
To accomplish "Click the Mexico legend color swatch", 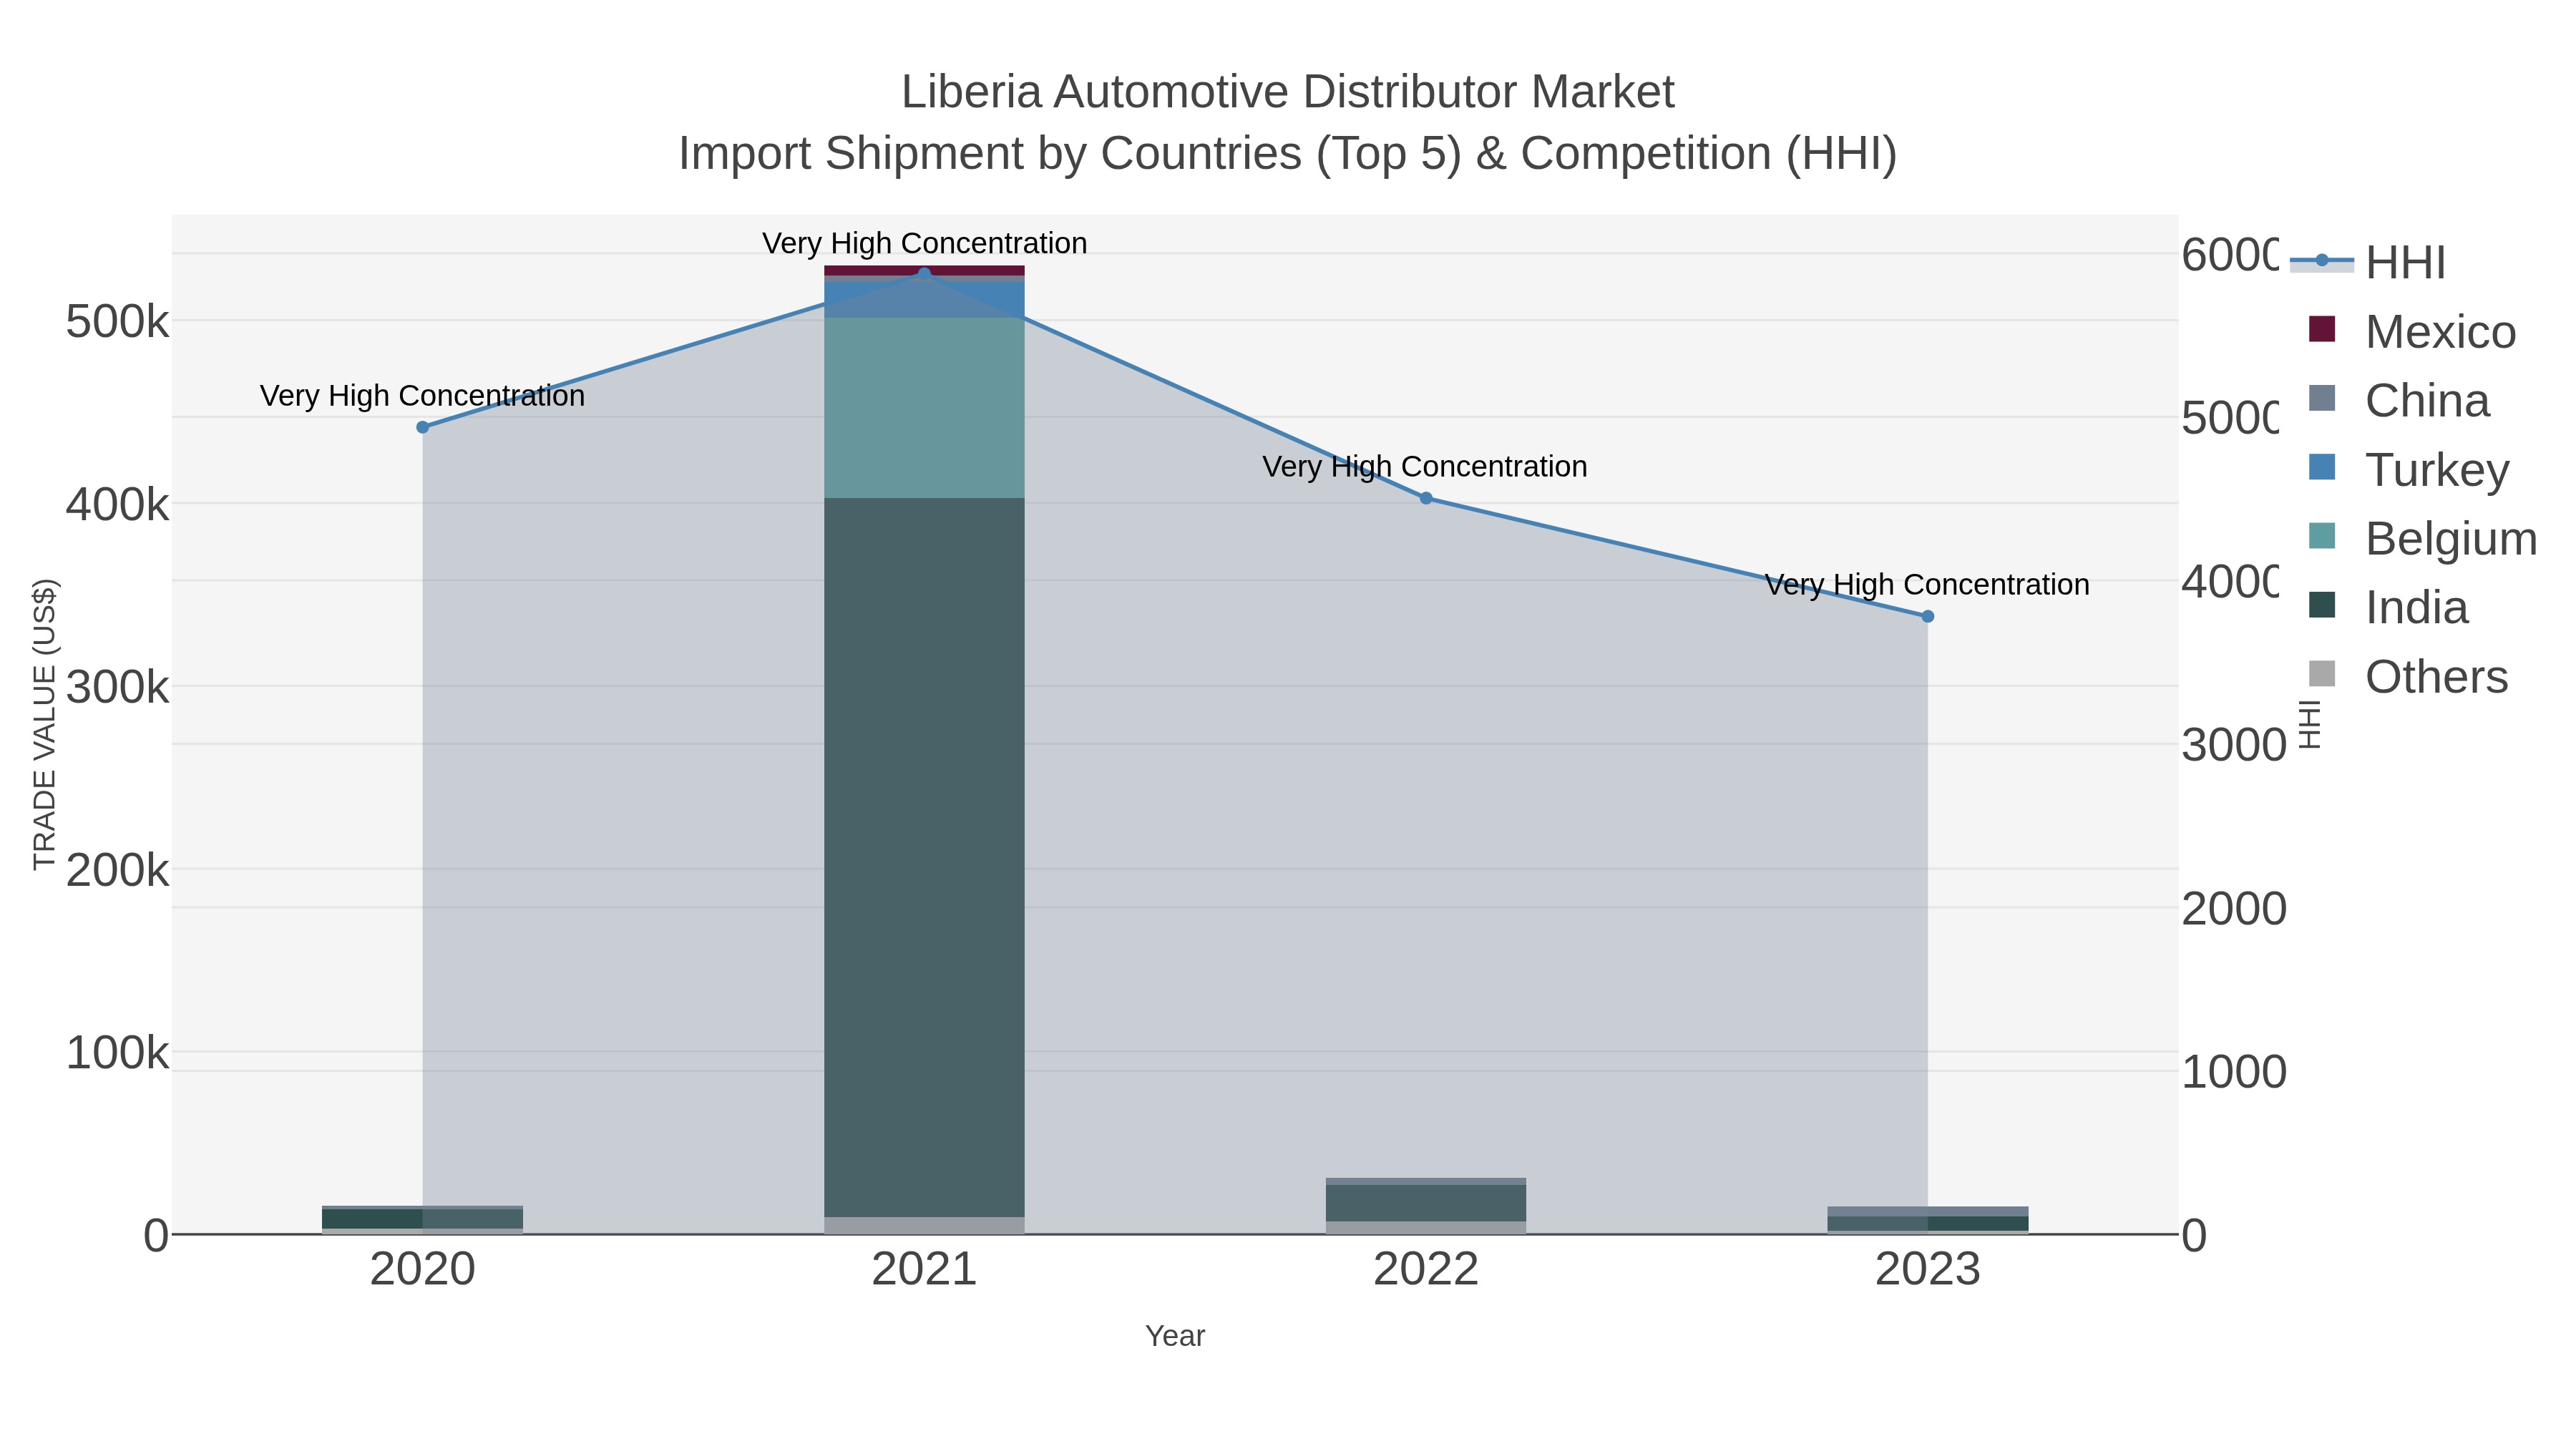I will coord(2322,329).
